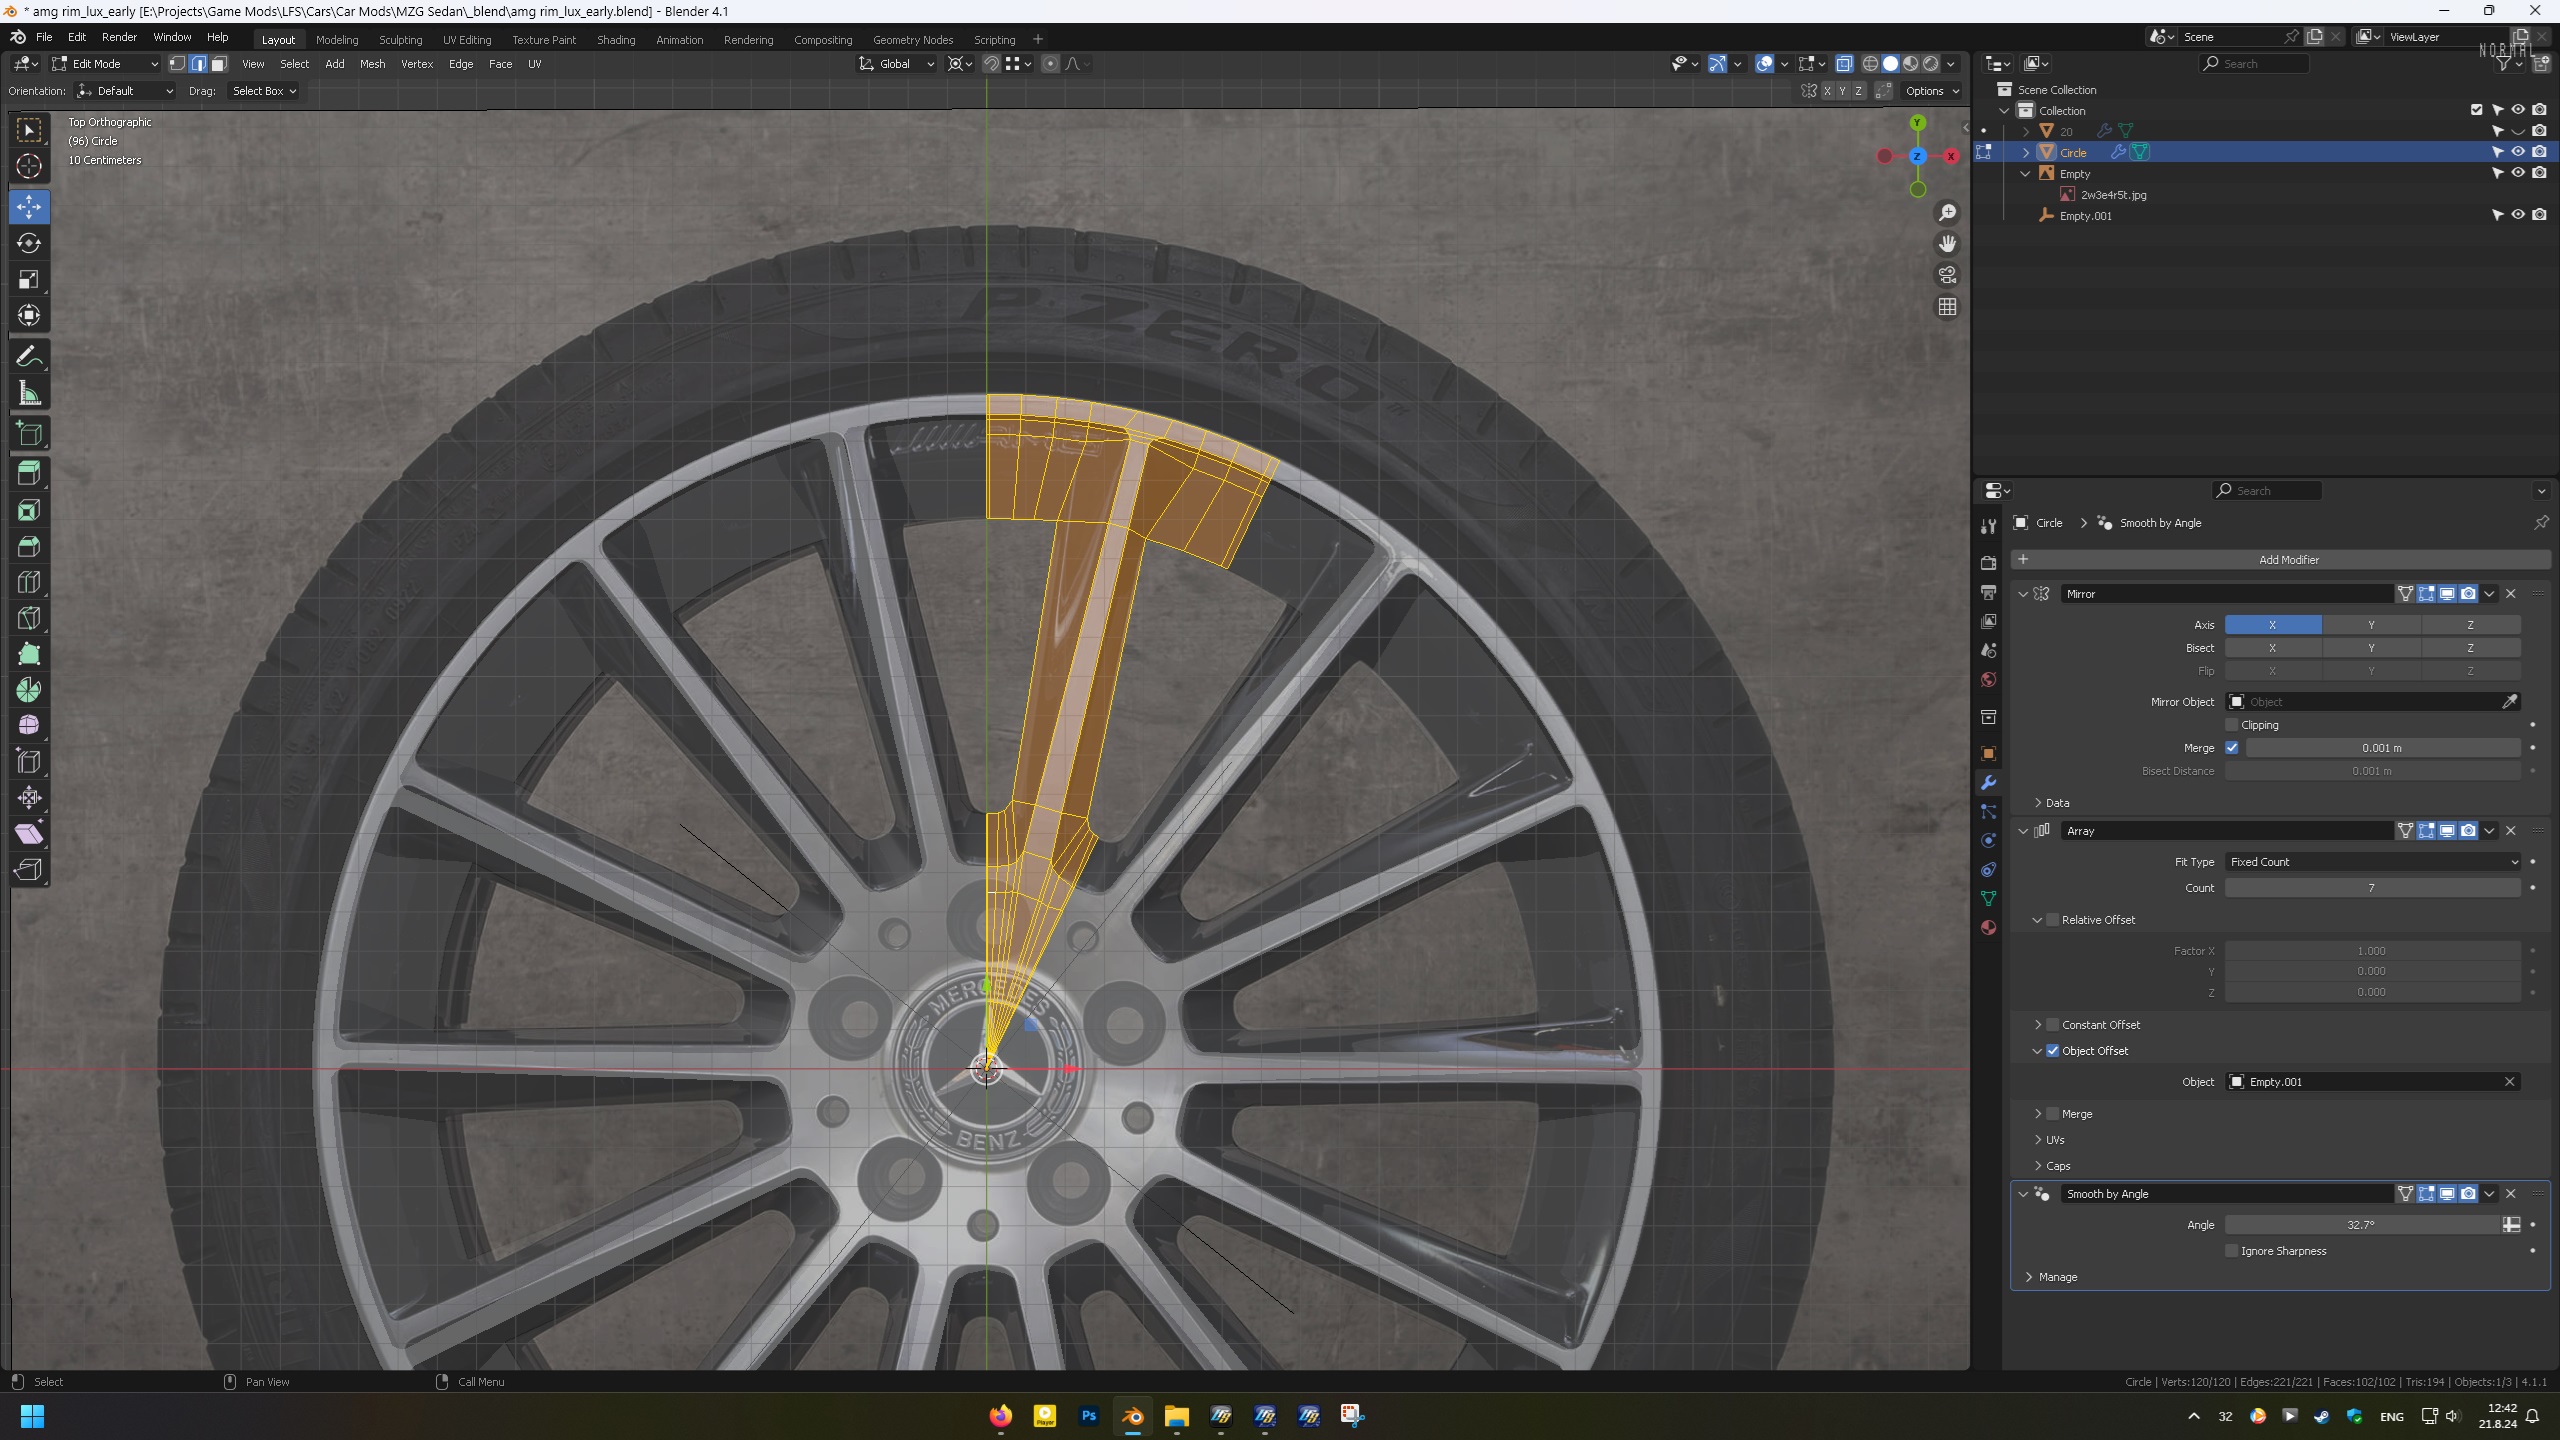Adjust the Smooth by Angle value slider
Screen dimensions: 2560x1440
click(2360, 1225)
